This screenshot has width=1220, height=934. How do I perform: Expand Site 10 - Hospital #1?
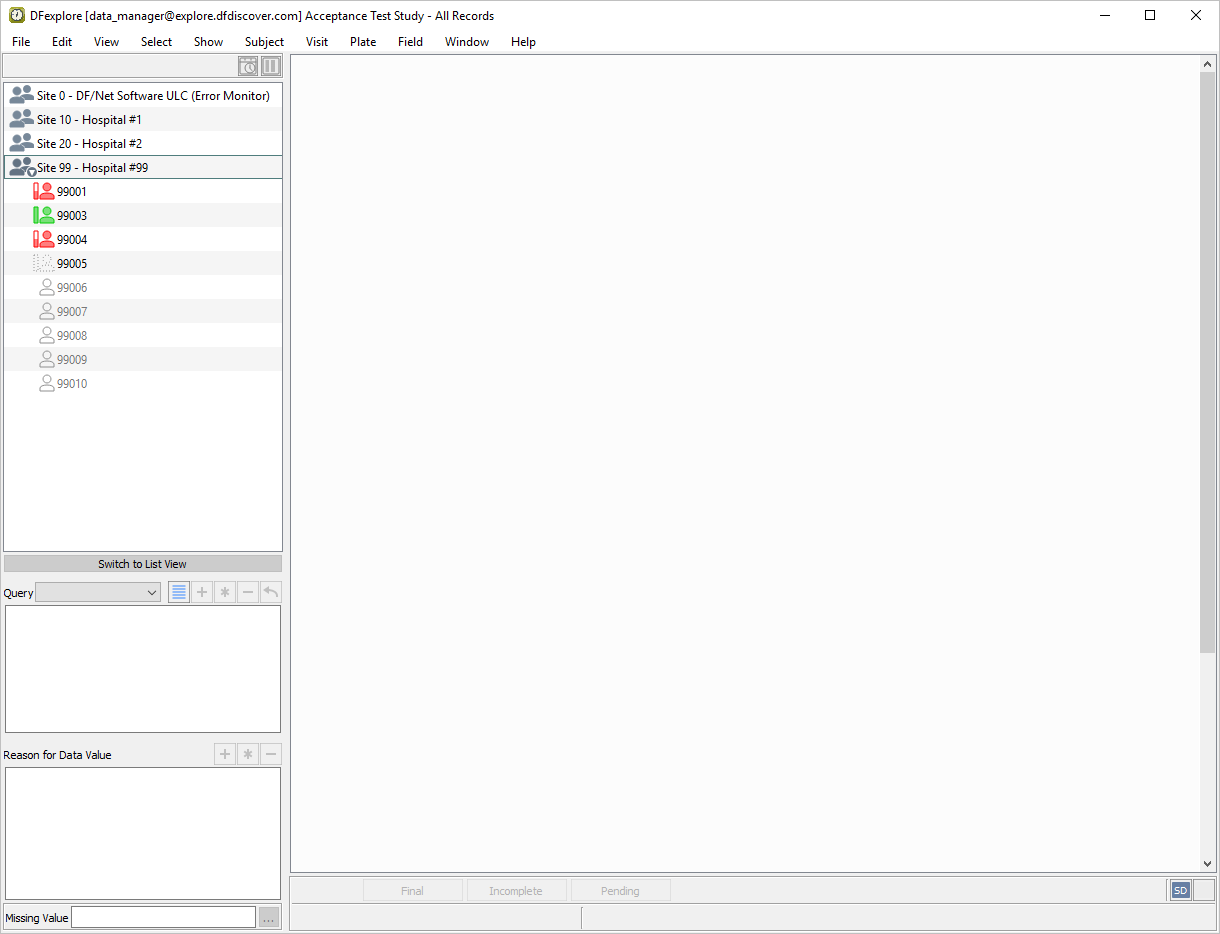click(x=22, y=120)
